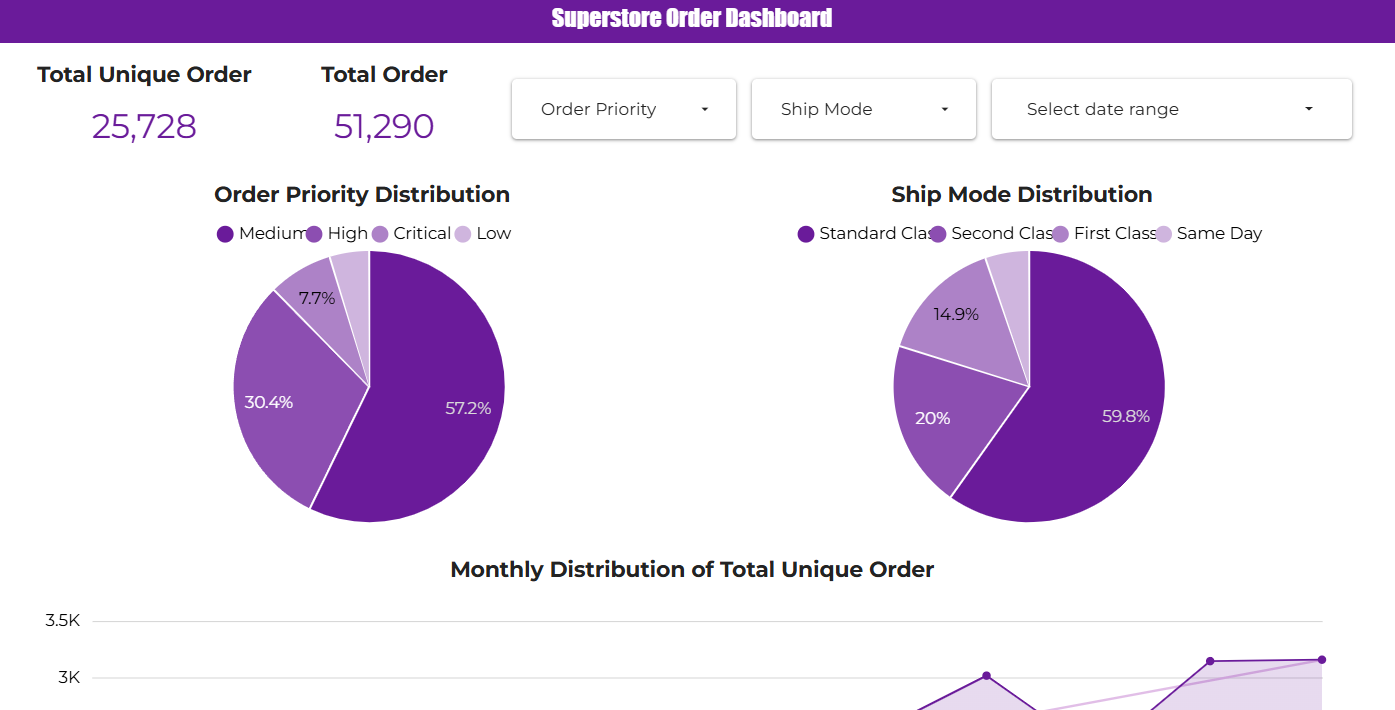The width and height of the screenshot is (1395, 710).
Task: Click a data point on the monthly trend line
Action: click(x=986, y=676)
